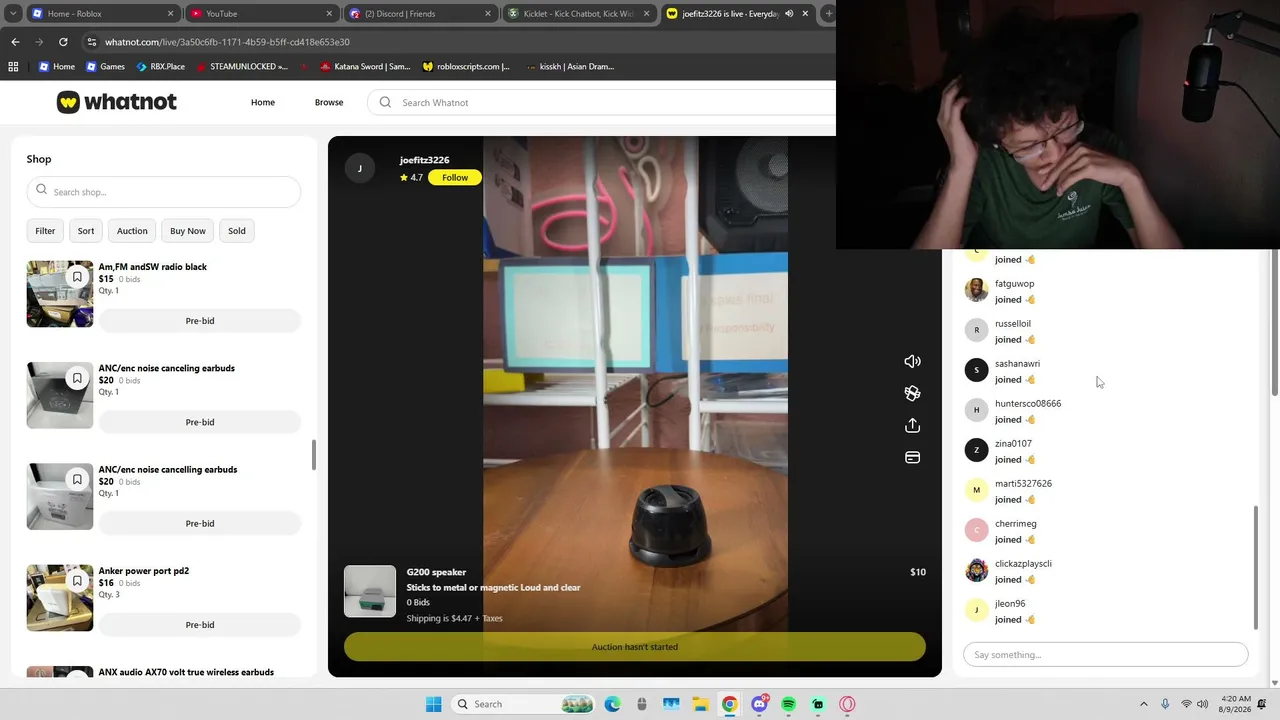
Task: Switch to Google Chrome on the taskbar
Action: [x=730, y=704]
